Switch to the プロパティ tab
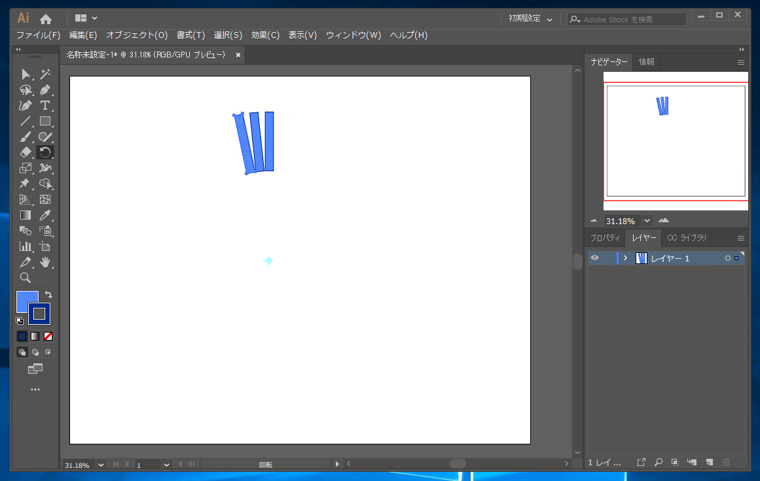The height and width of the screenshot is (481, 760). [605, 238]
